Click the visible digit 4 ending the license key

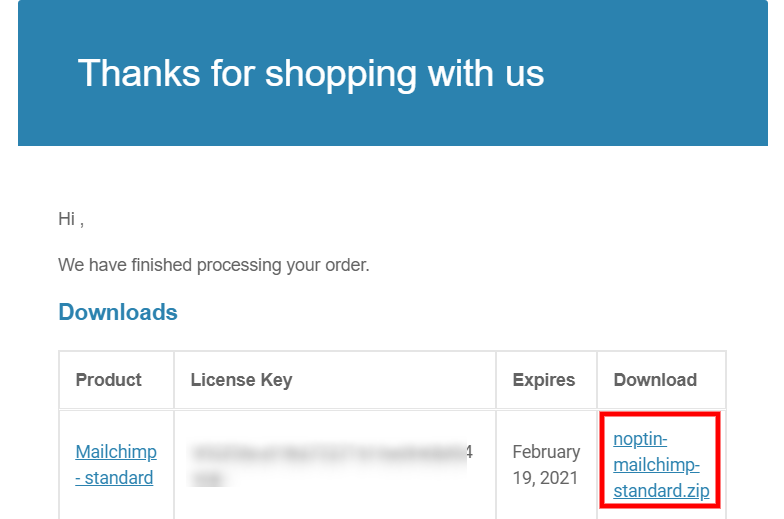[x=468, y=452]
